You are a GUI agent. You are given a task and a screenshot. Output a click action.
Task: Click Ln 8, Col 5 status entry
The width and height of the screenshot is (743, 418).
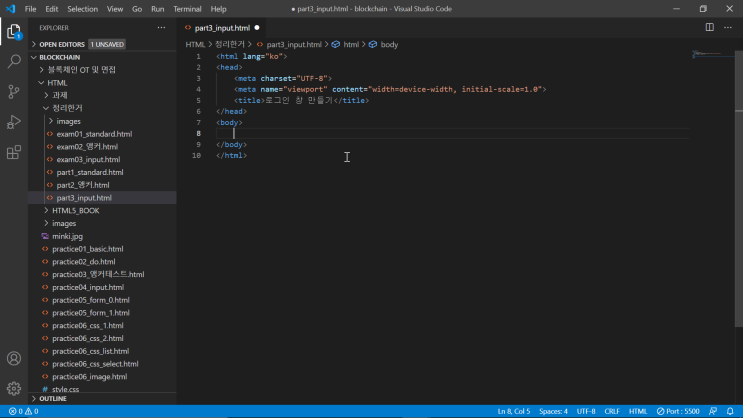coord(514,411)
